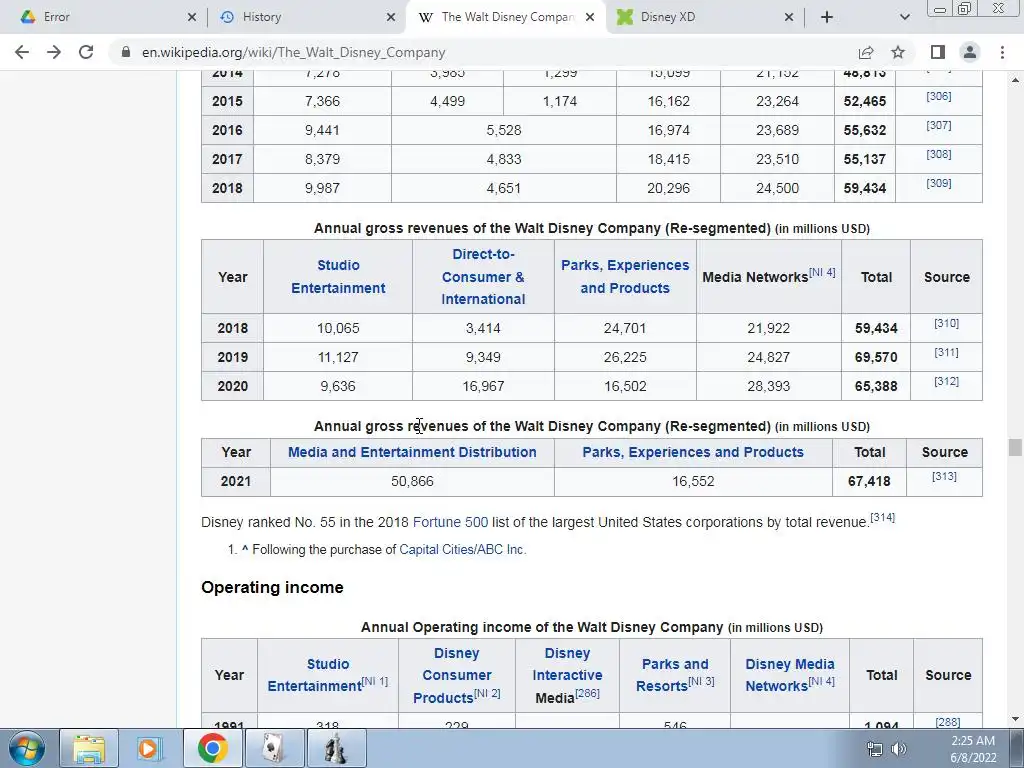The image size is (1024, 768).
Task: Open Google Chrome on the taskbar
Action: pyautogui.click(x=212, y=748)
